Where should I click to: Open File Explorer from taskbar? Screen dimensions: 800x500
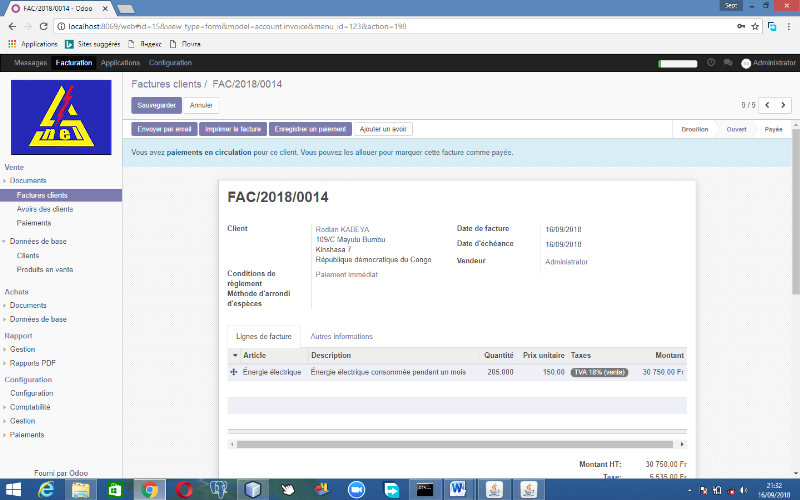pyautogui.click(x=81, y=490)
